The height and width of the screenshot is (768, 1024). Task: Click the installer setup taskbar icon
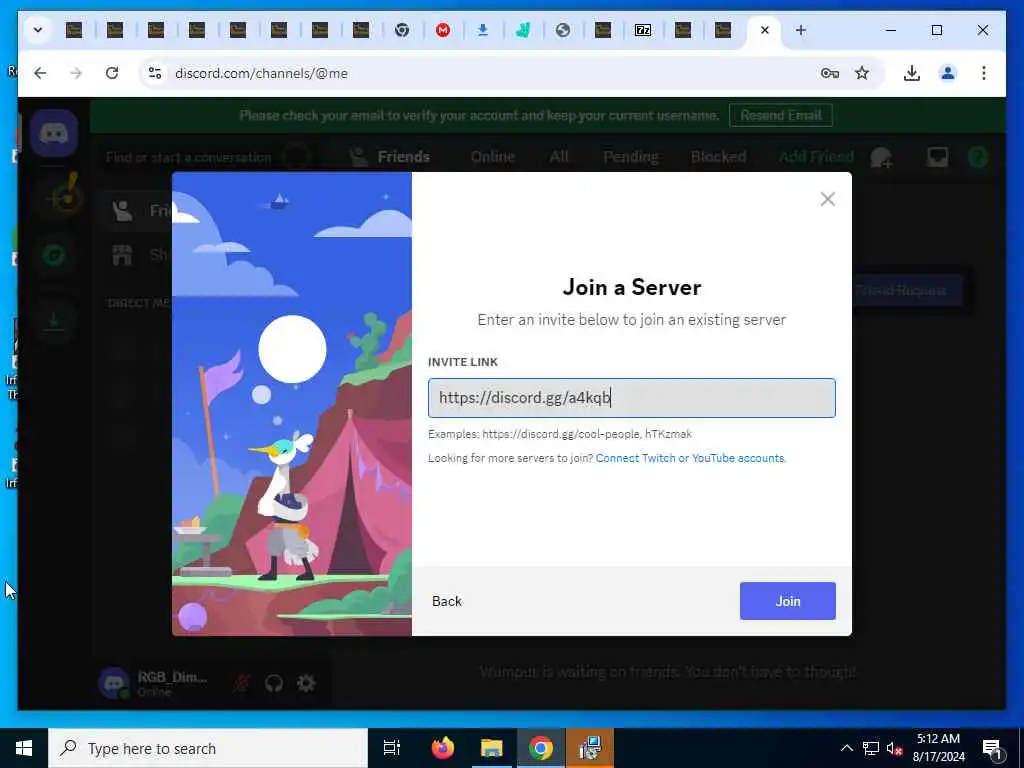coord(590,748)
